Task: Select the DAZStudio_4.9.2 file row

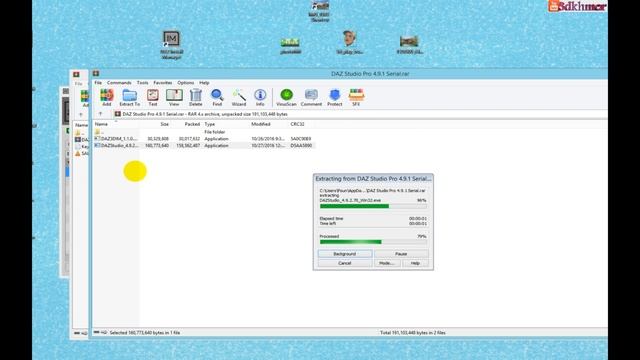Action: coord(204,145)
